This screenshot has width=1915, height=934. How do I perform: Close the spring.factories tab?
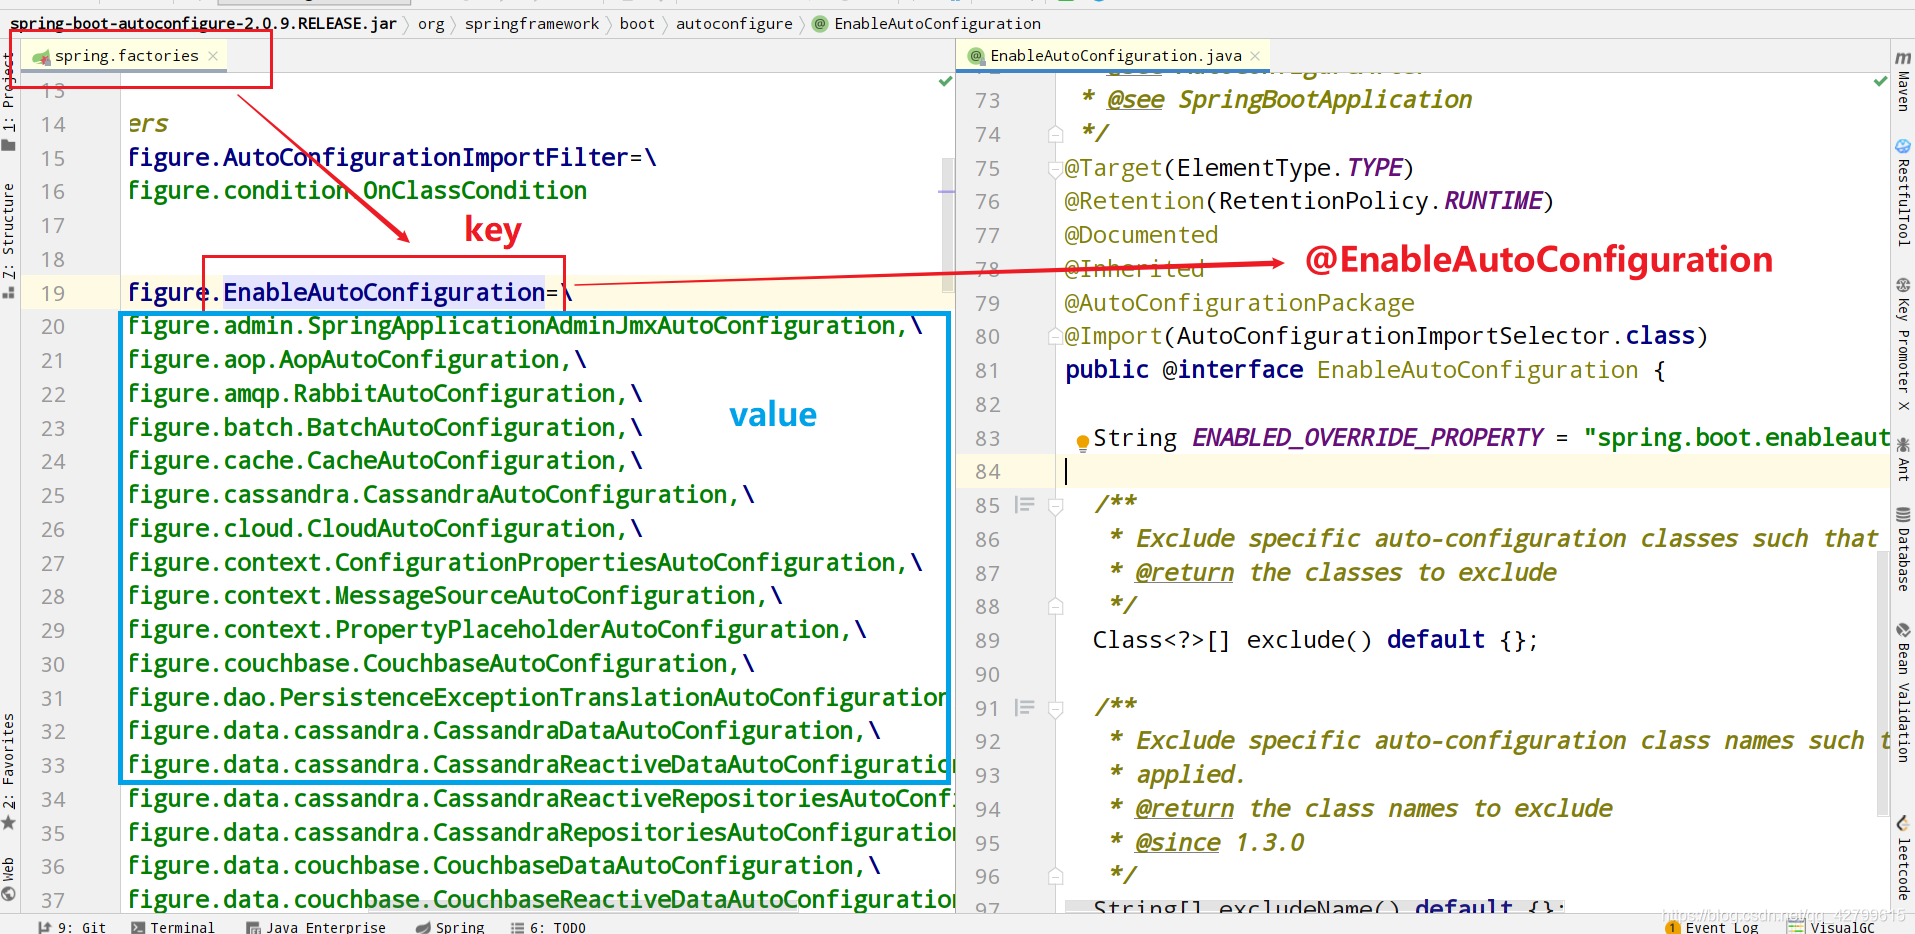pyautogui.click(x=213, y=56)
